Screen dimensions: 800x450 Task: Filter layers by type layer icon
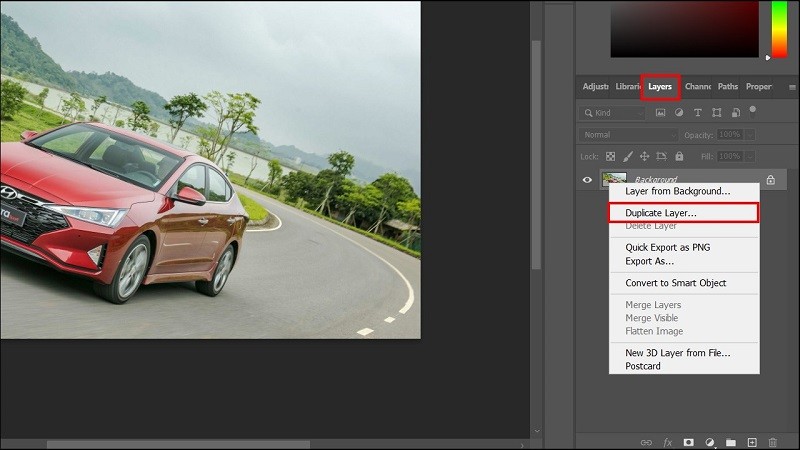click(697, 113)
